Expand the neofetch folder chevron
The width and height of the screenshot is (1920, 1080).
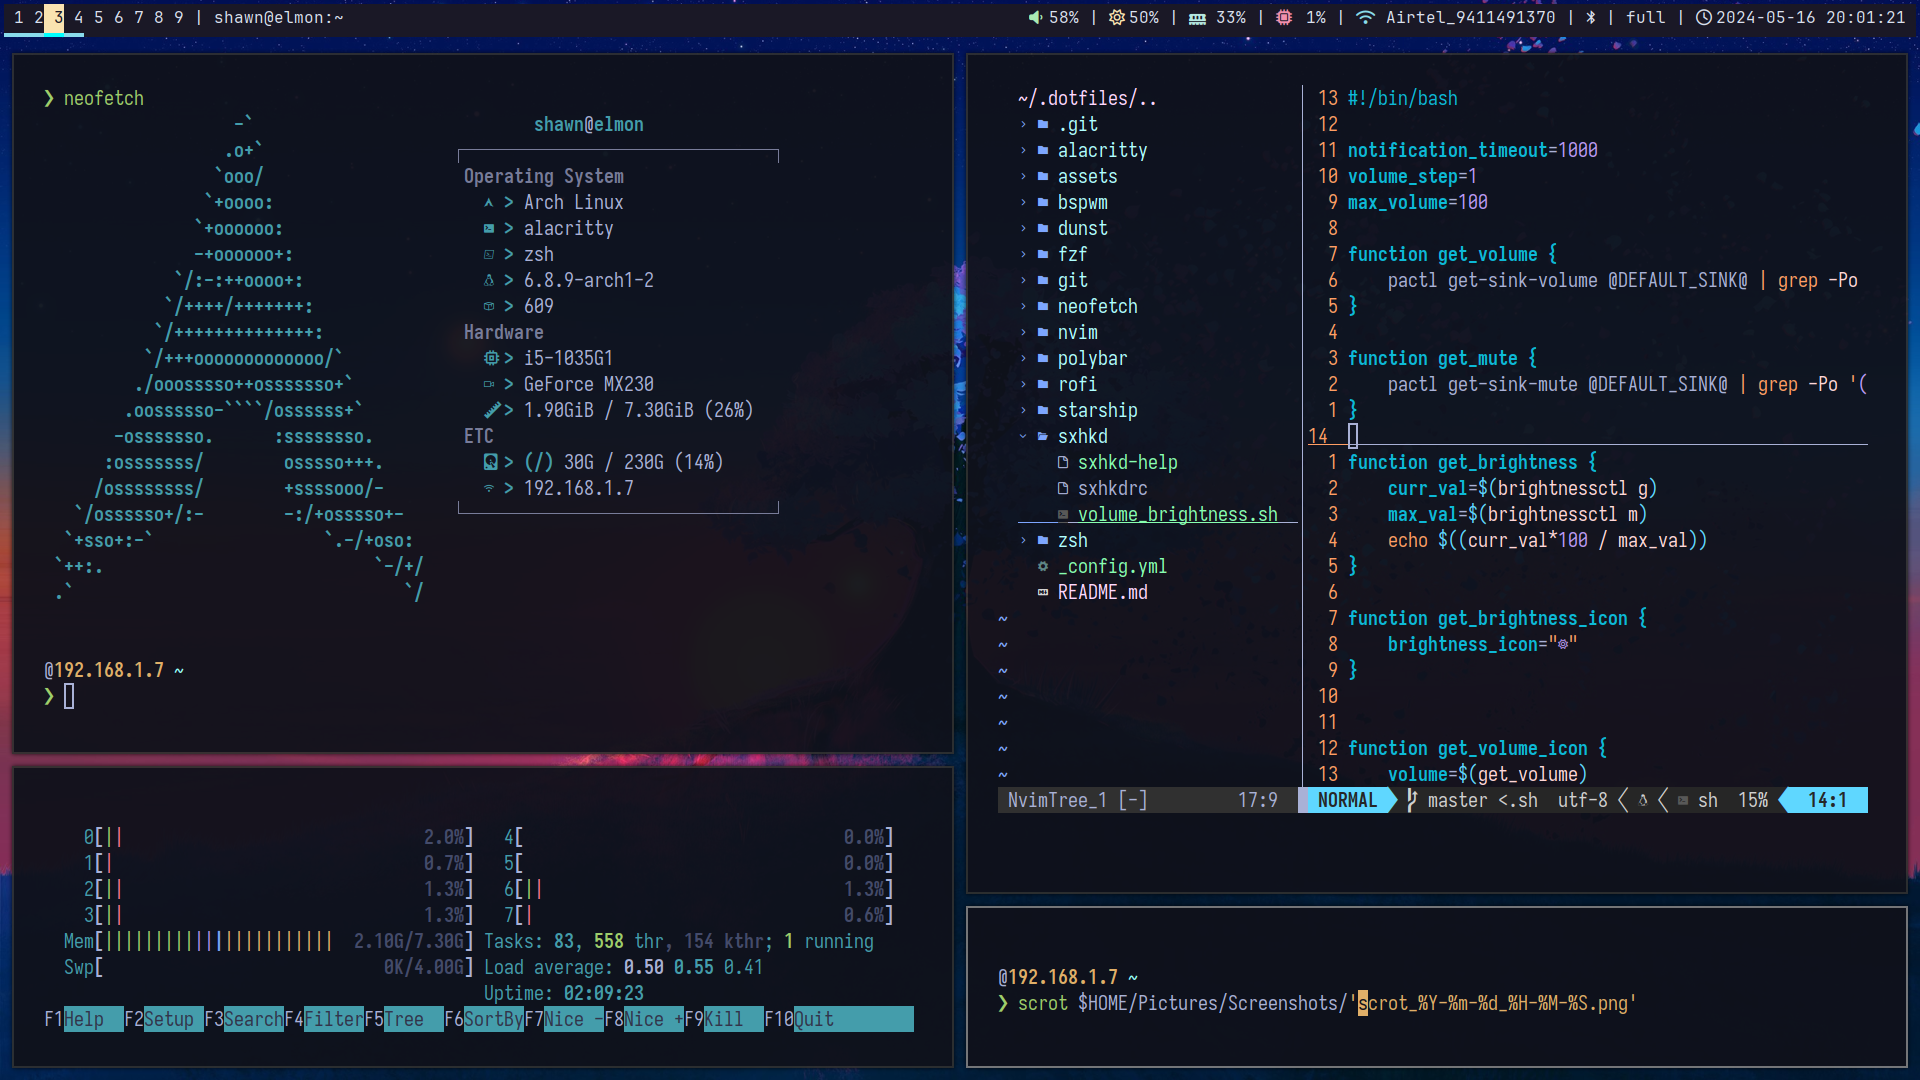[1023, 306]
